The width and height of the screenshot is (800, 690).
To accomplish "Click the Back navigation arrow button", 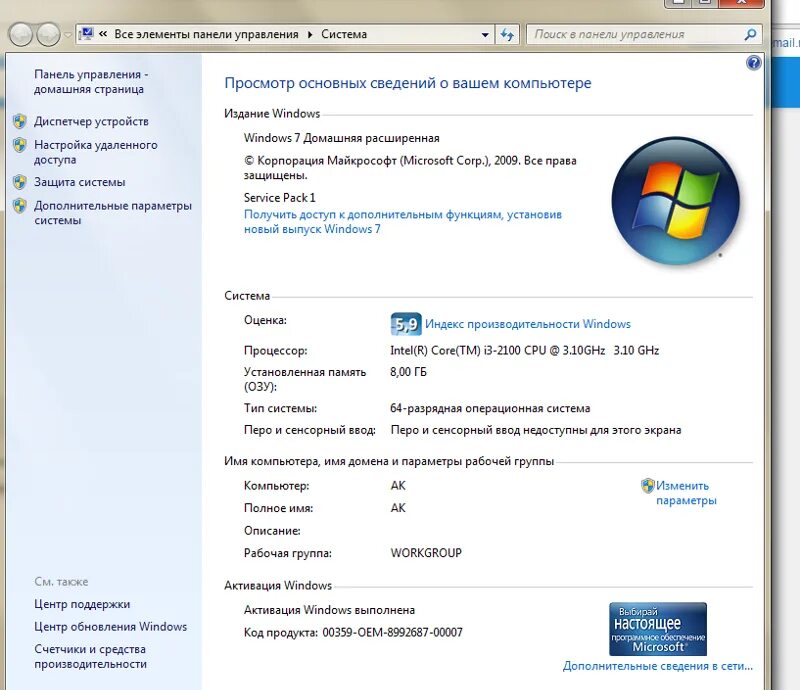I will [x=21, y=35].
